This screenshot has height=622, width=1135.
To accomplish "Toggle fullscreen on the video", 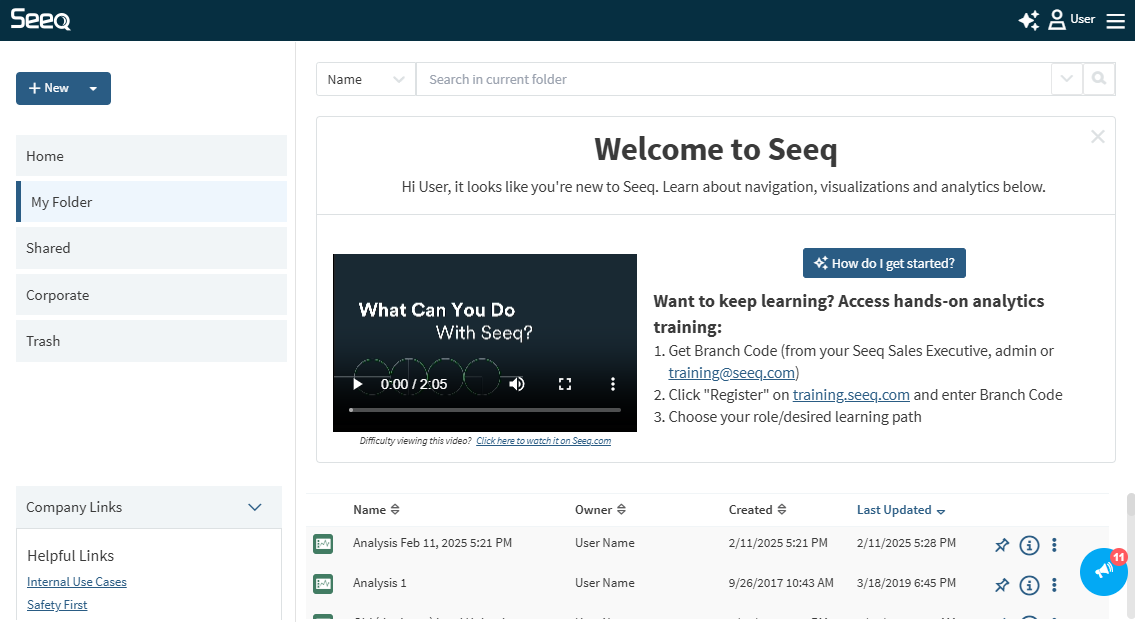I will coord(565,384).
